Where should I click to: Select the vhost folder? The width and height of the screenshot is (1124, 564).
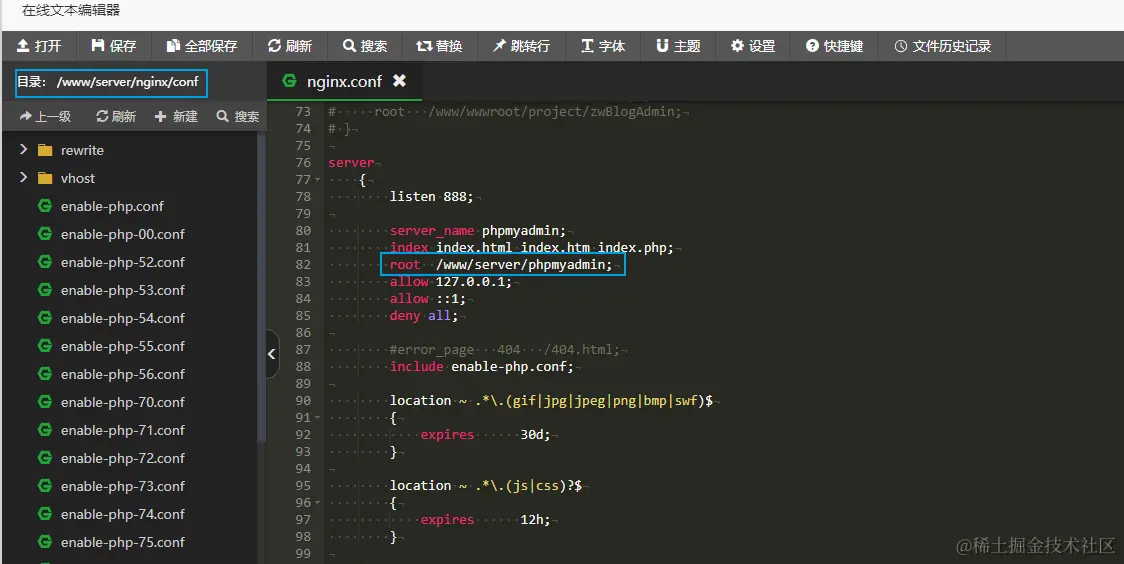pyautogui.click(x=77, y=178)
